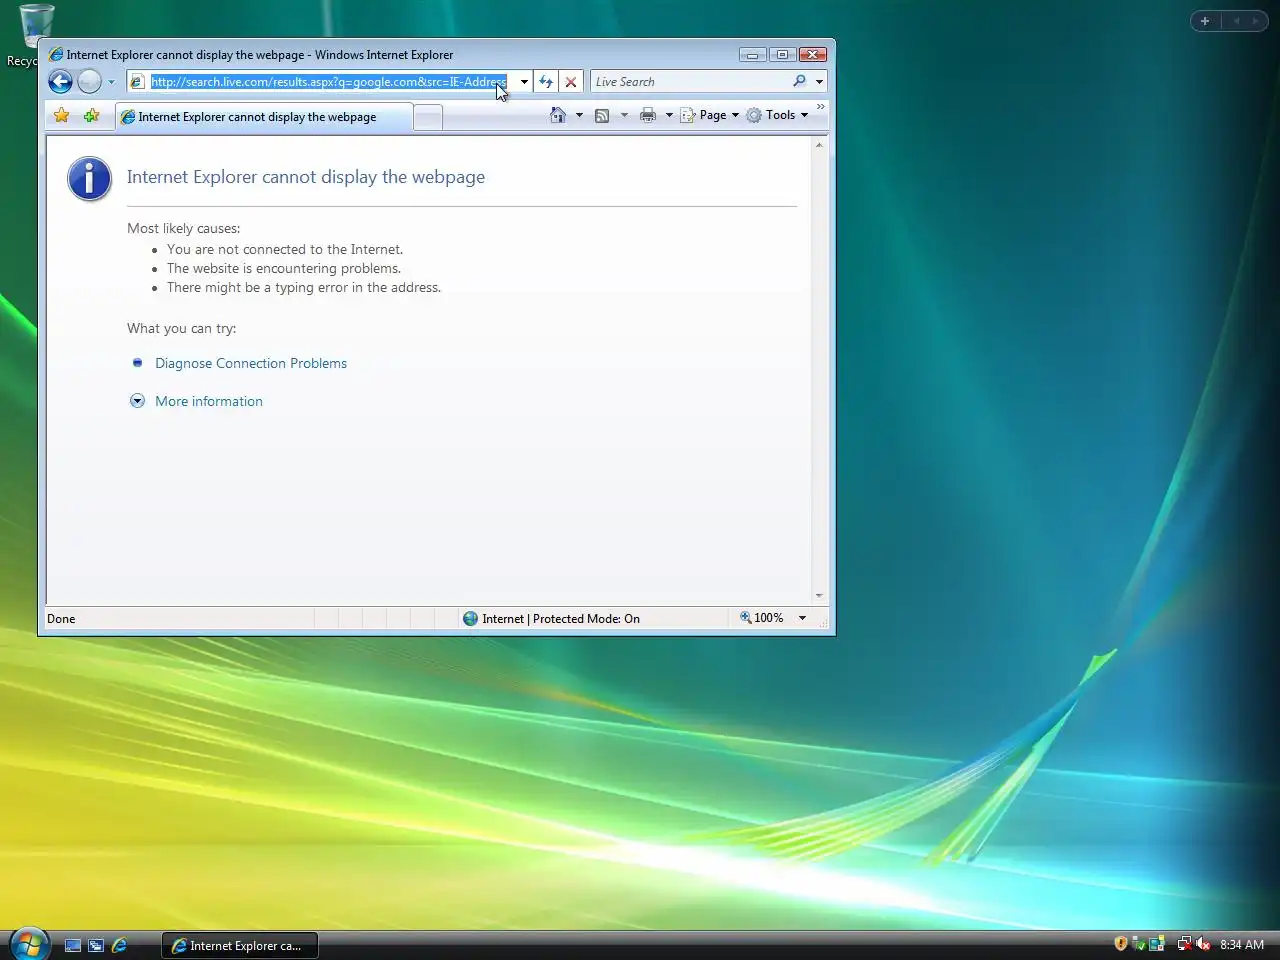Minimize the Internet Explorer window

coord(753,55)
